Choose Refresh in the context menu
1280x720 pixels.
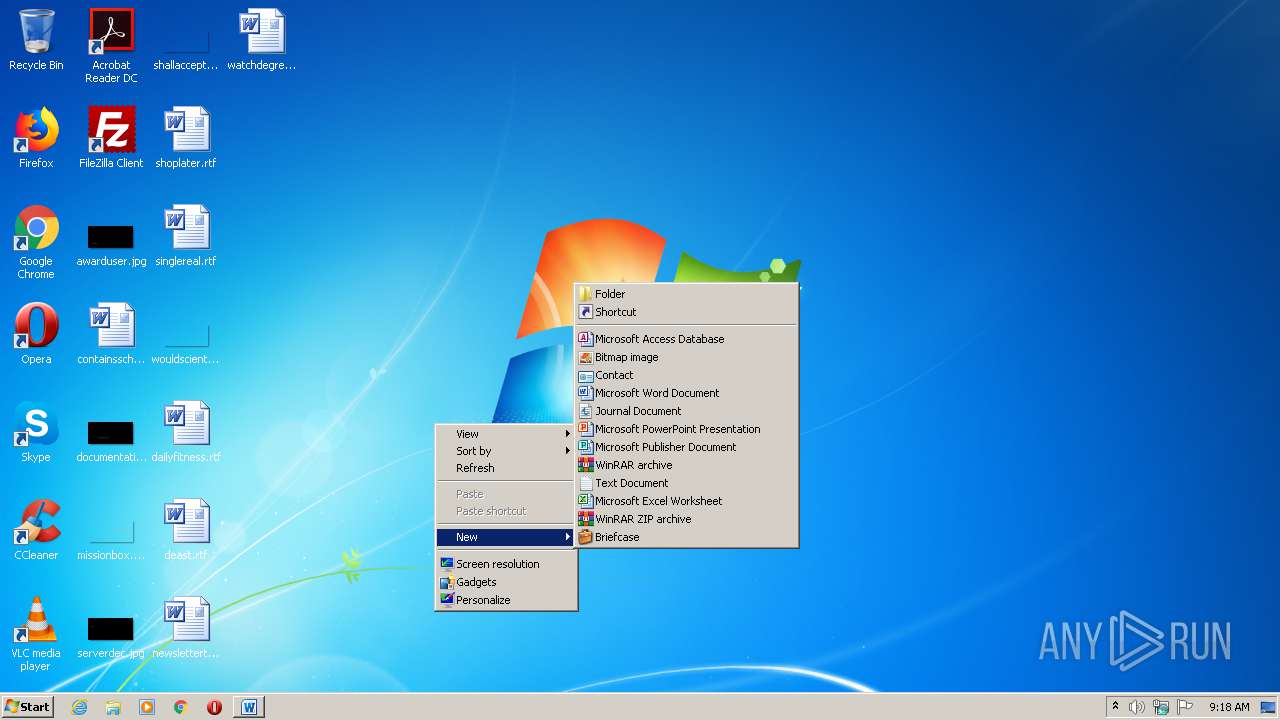coord(506,468)
